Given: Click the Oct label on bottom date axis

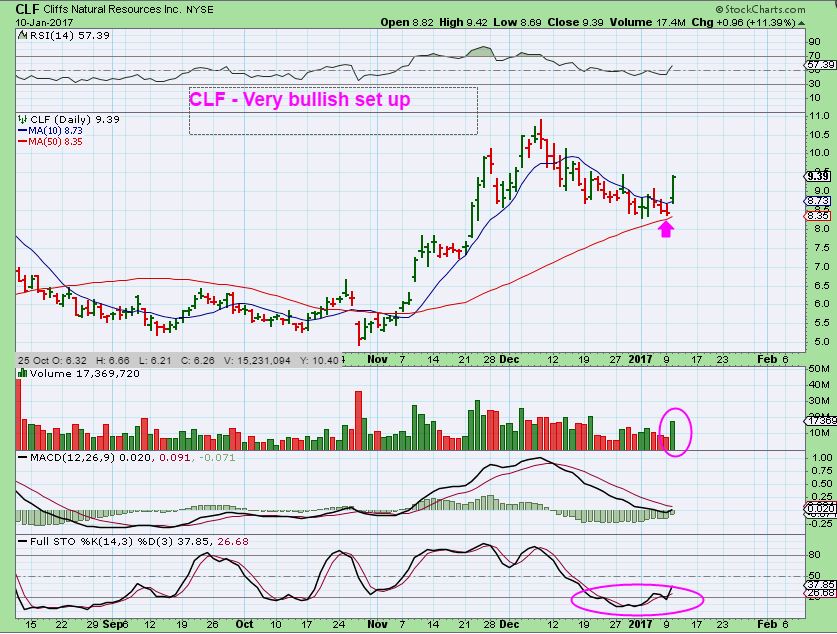Looking at the screenshot, I should point(244,624).
